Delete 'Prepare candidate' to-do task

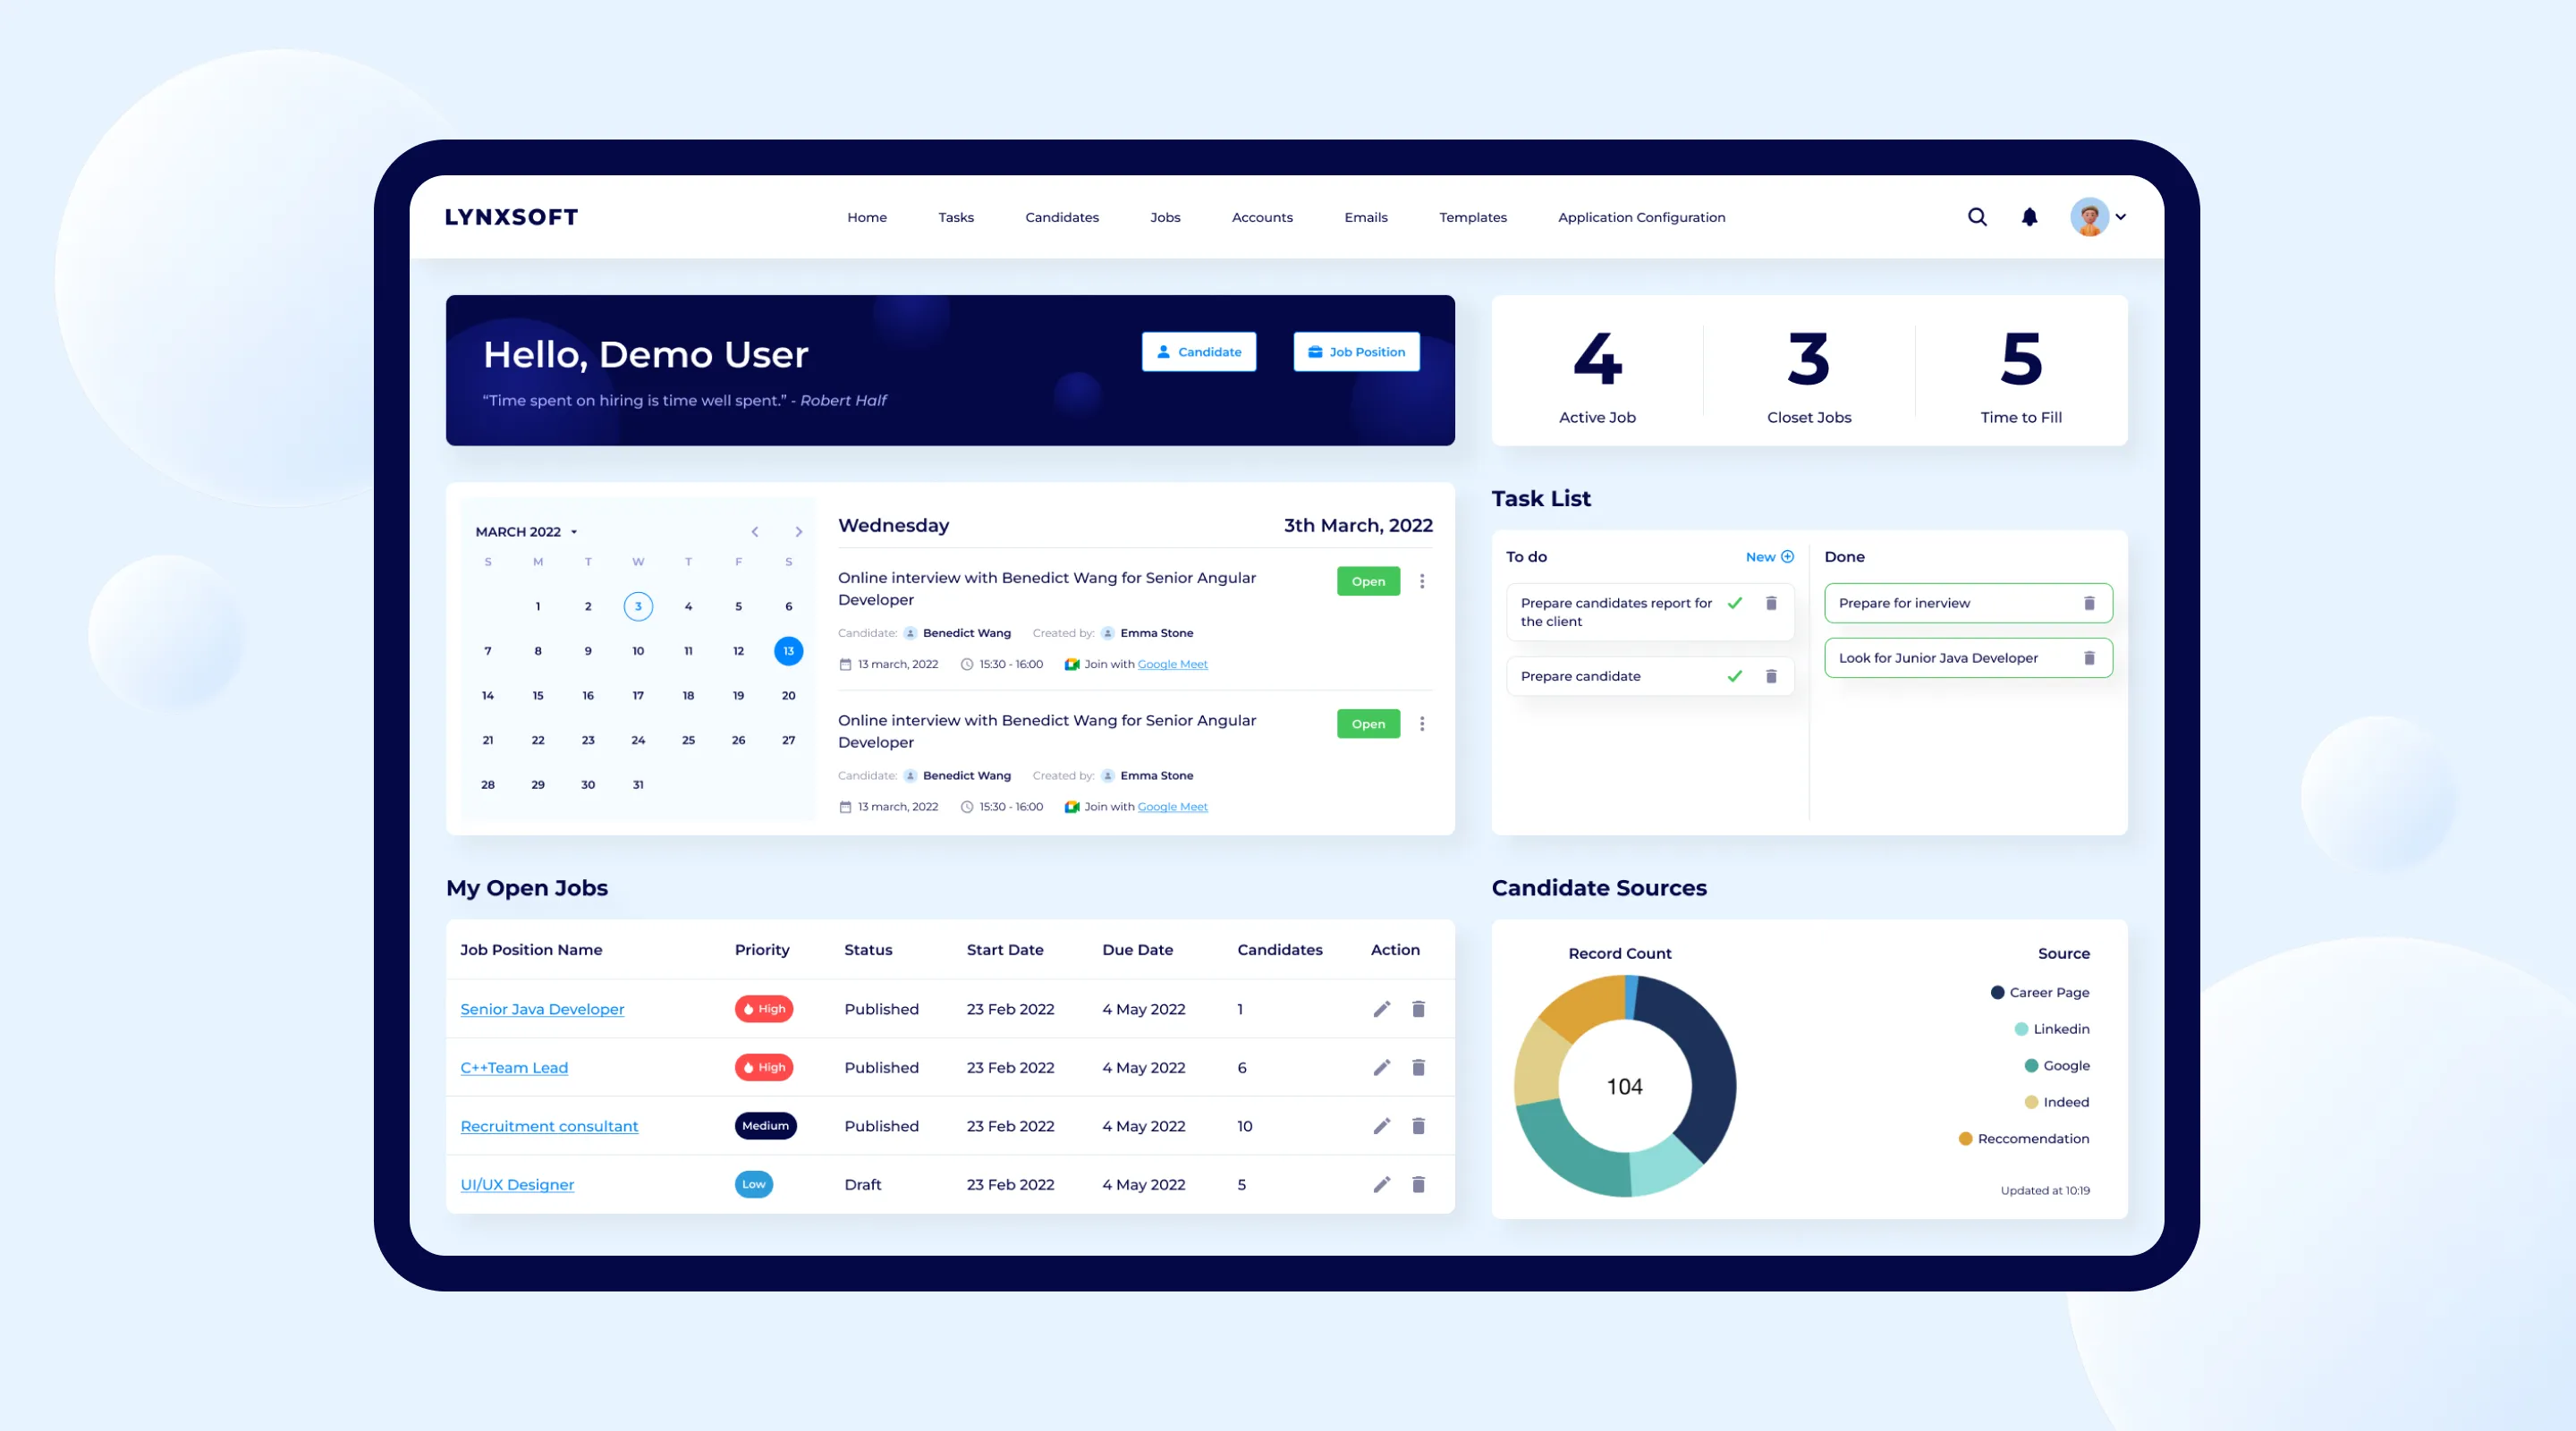pos(1771,676)
